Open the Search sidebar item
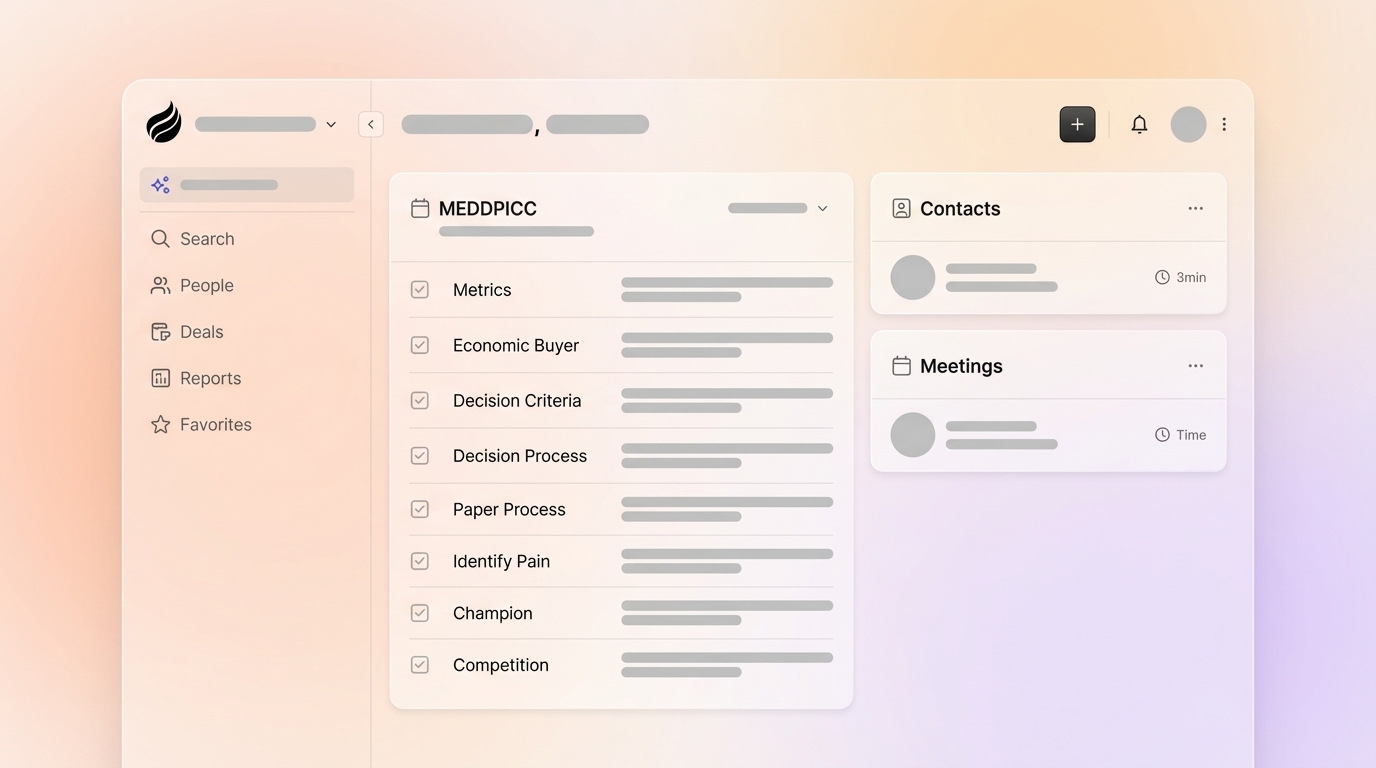1376x768 pixels. (207, 238)
